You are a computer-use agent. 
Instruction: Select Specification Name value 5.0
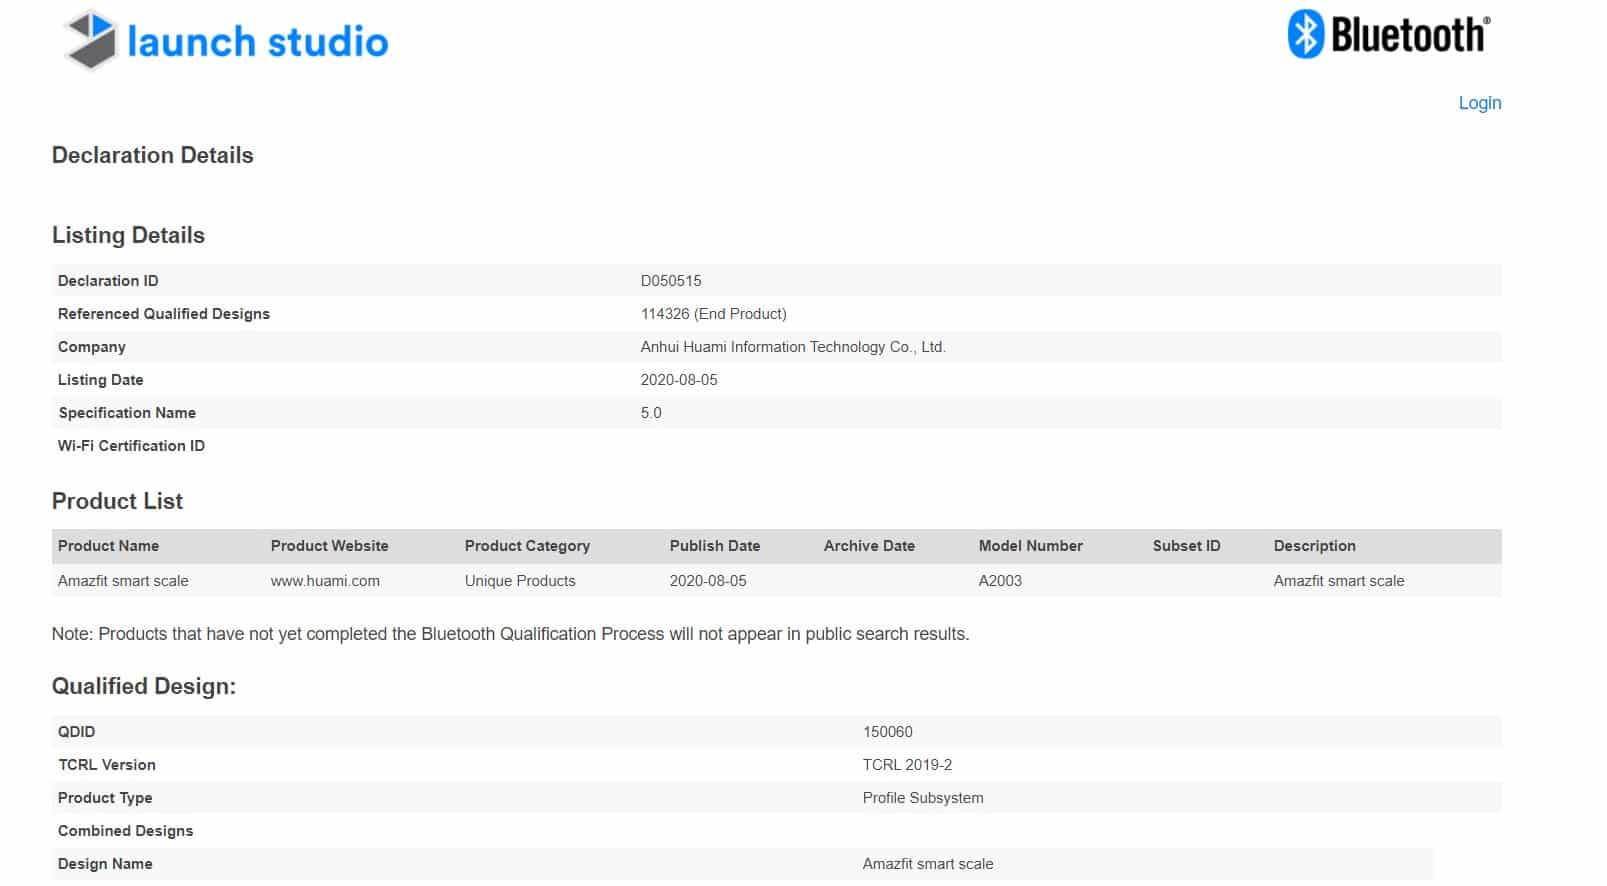(x=651, y=413)
